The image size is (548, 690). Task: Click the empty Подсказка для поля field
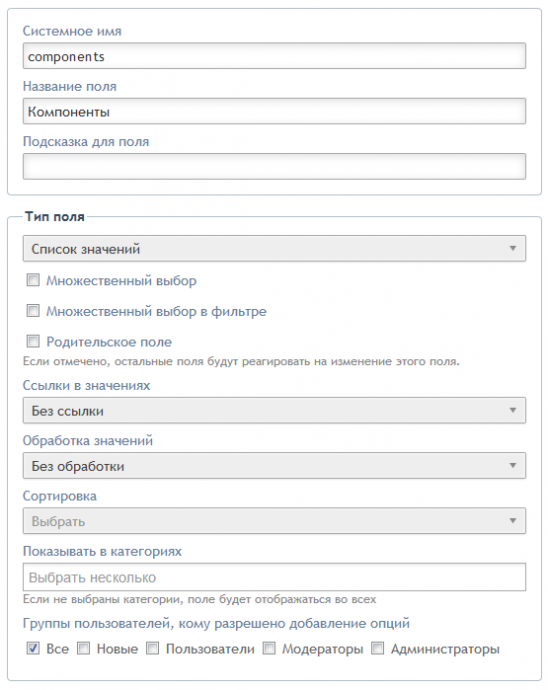274,166
